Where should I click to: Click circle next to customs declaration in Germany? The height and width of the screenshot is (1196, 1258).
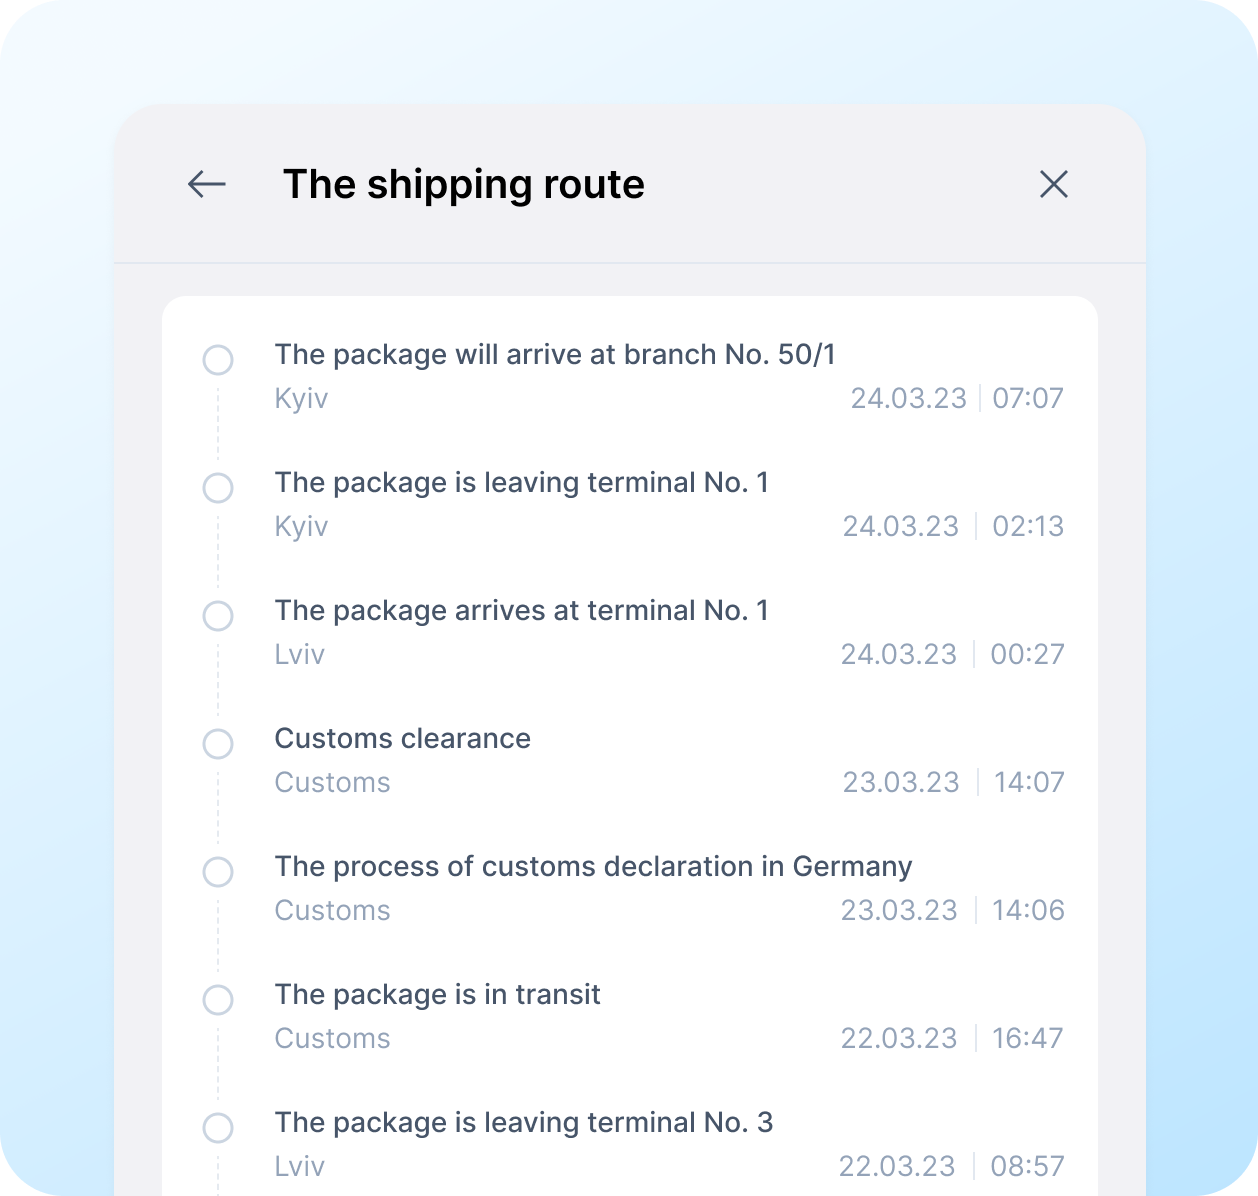(218, 872)
